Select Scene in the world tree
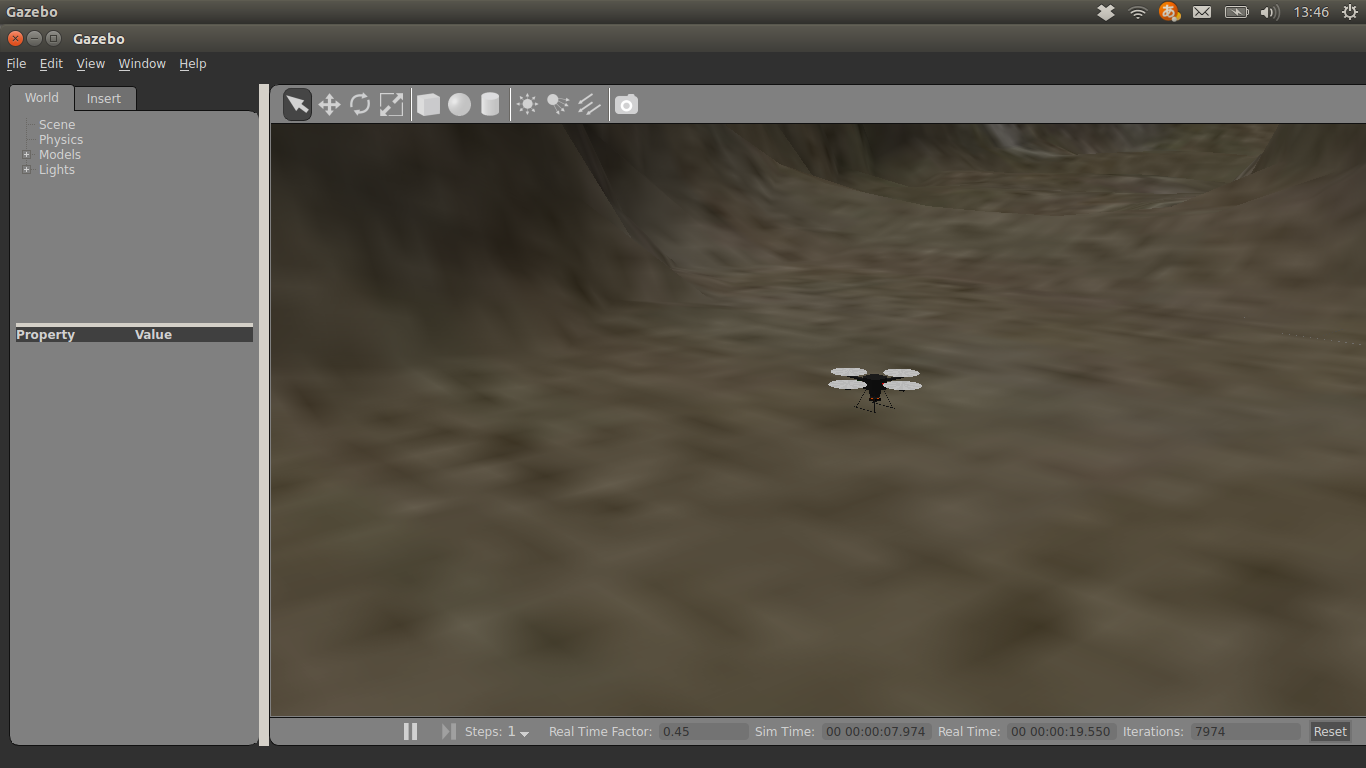The image size is (1366, 768). (57, 125)
